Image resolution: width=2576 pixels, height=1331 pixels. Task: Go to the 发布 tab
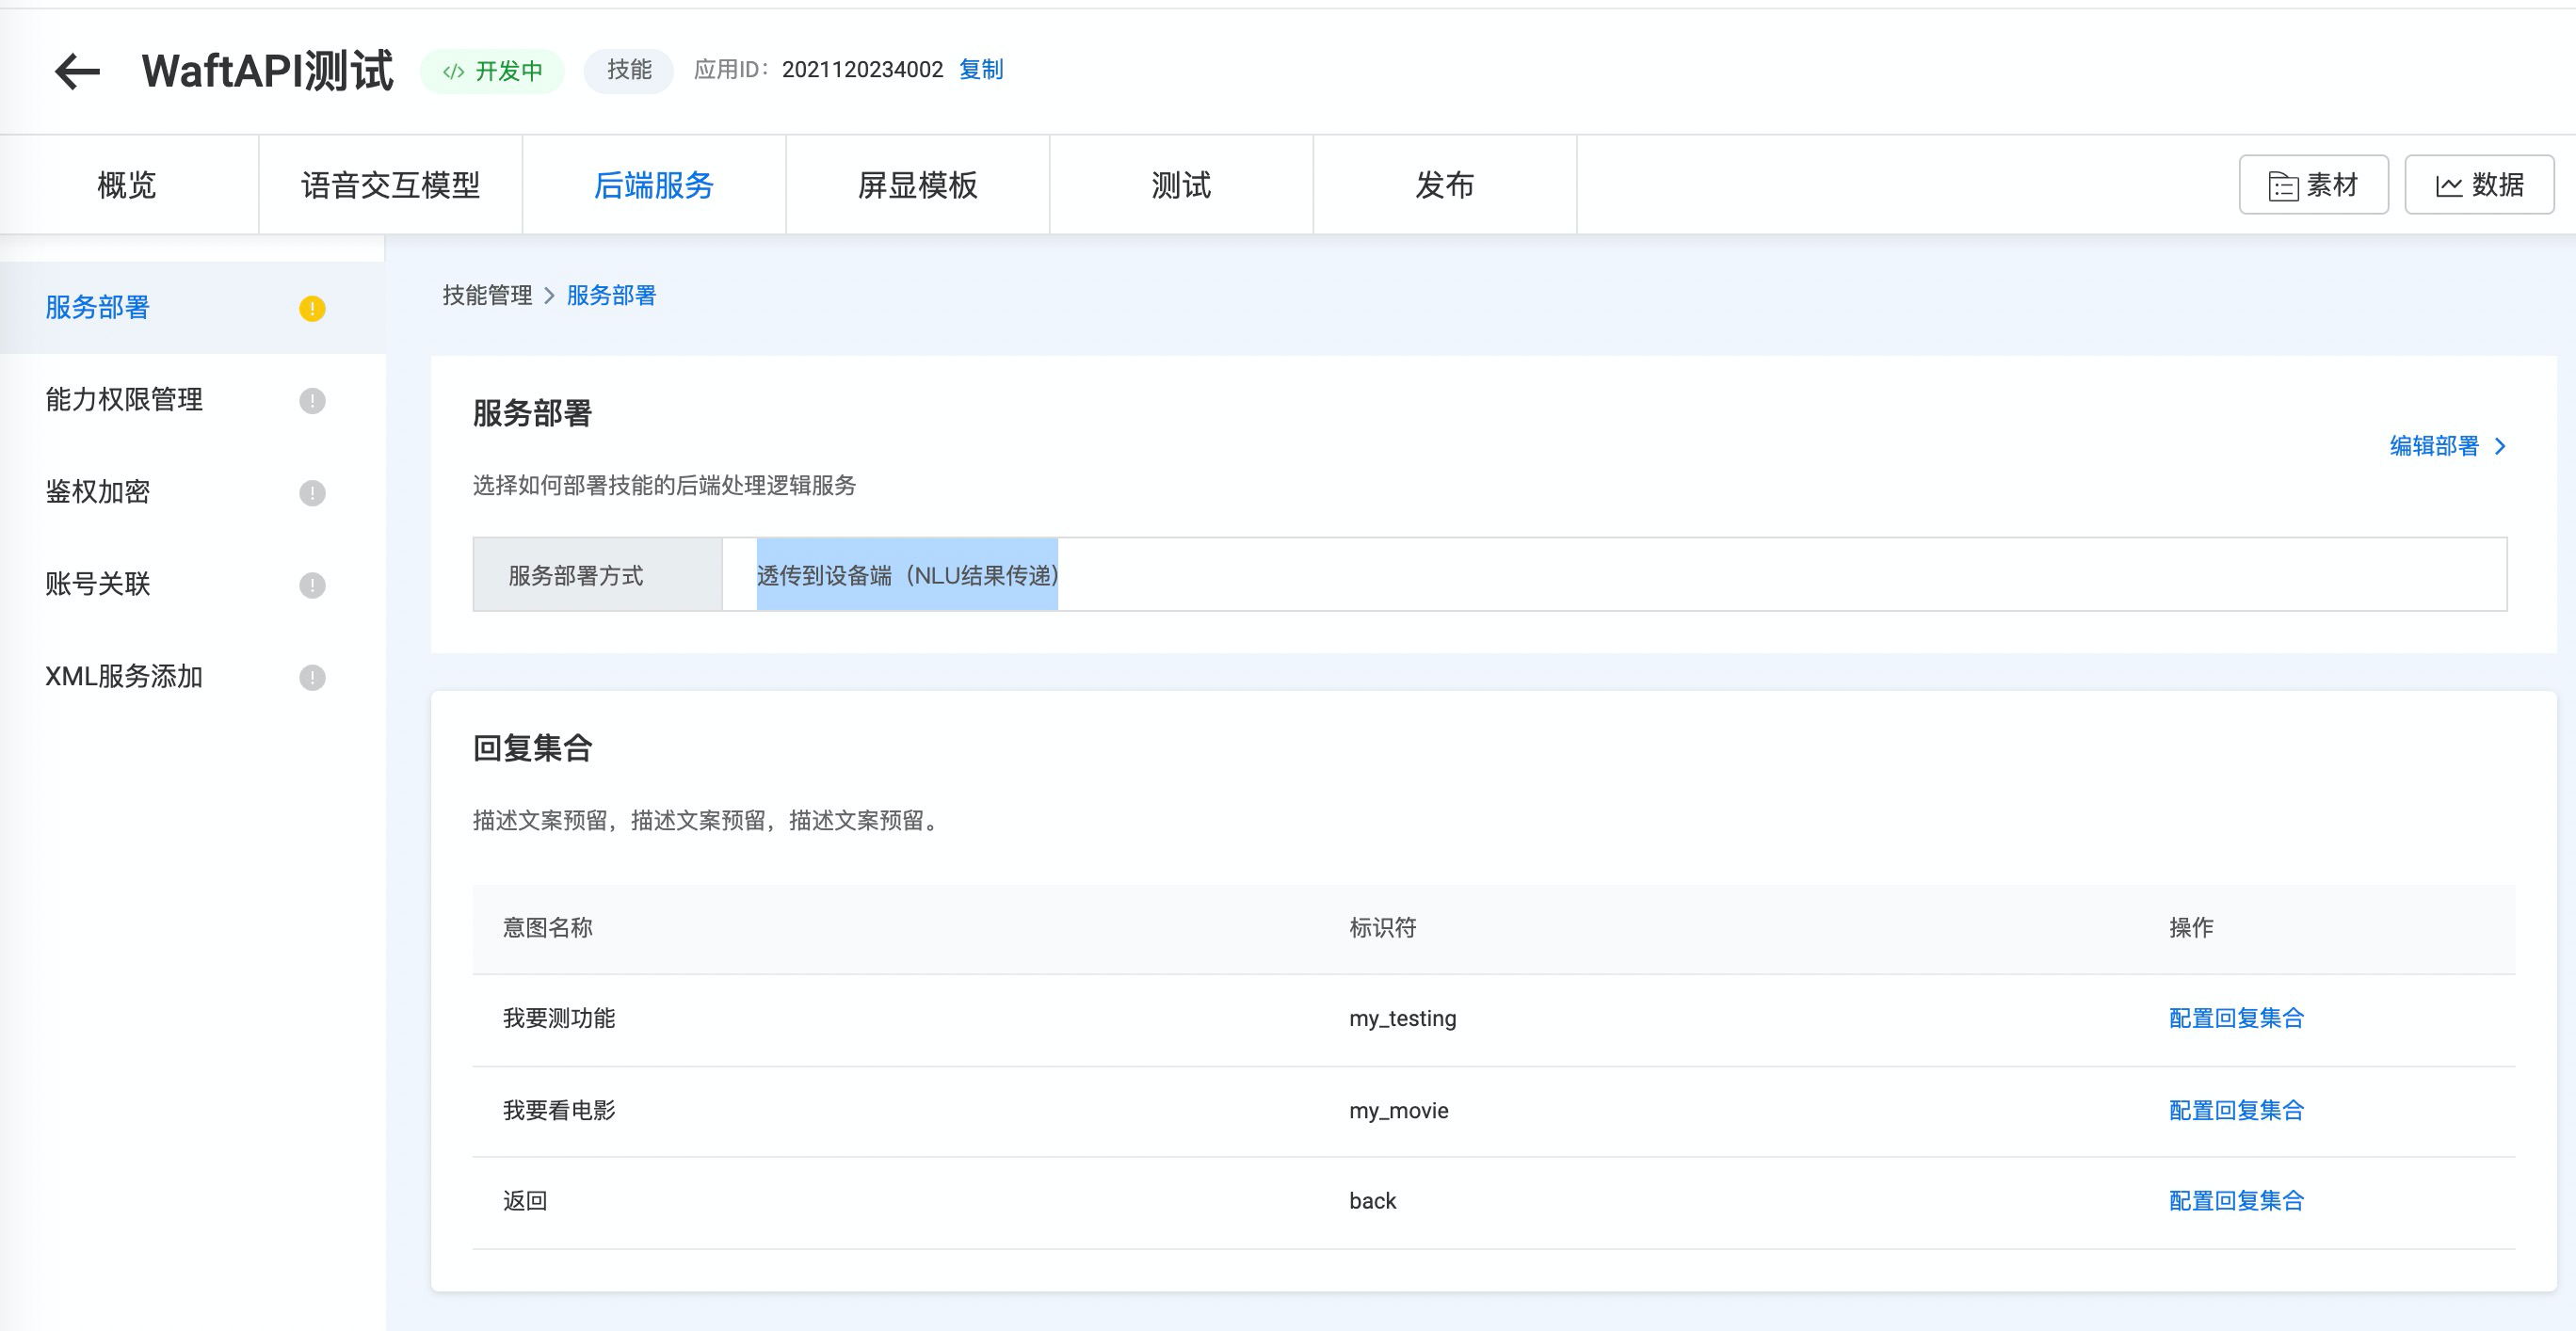coord(1443,185)
